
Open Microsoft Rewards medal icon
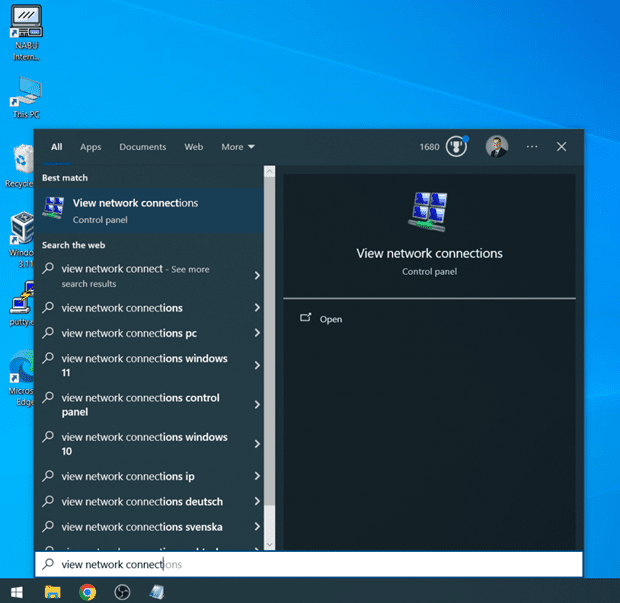(457, 146)
